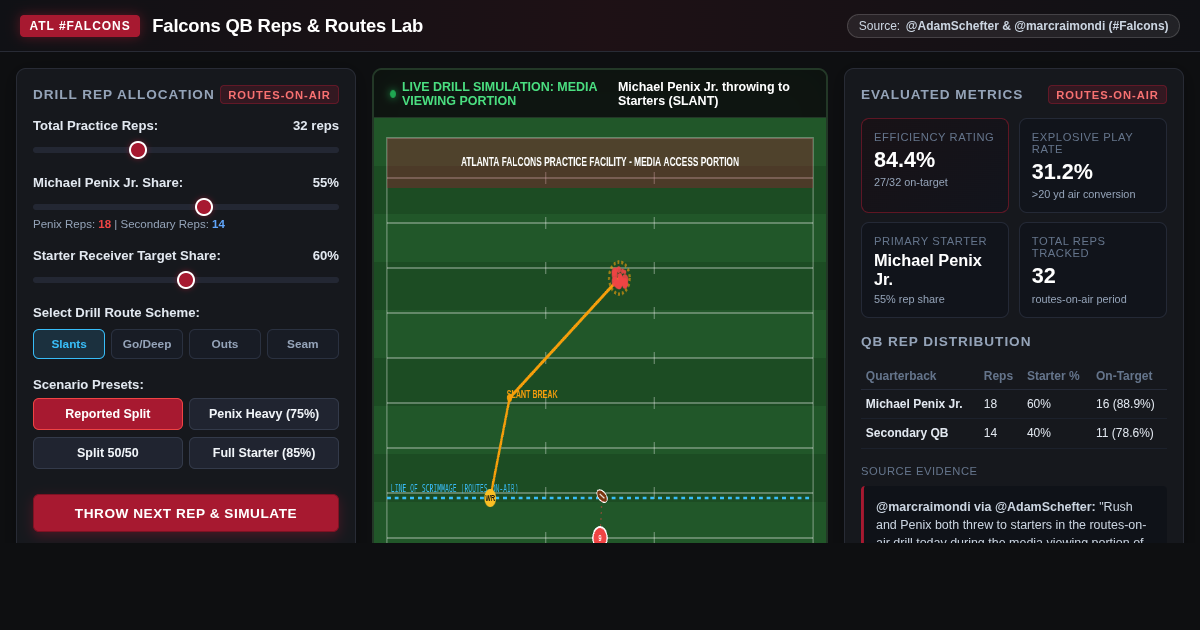Click the Falcons QB Reps & Routes Lab title
Image resolution: width=1200 pixels, height=630 pixels.
pyautogui.click(x=287, y=26)
